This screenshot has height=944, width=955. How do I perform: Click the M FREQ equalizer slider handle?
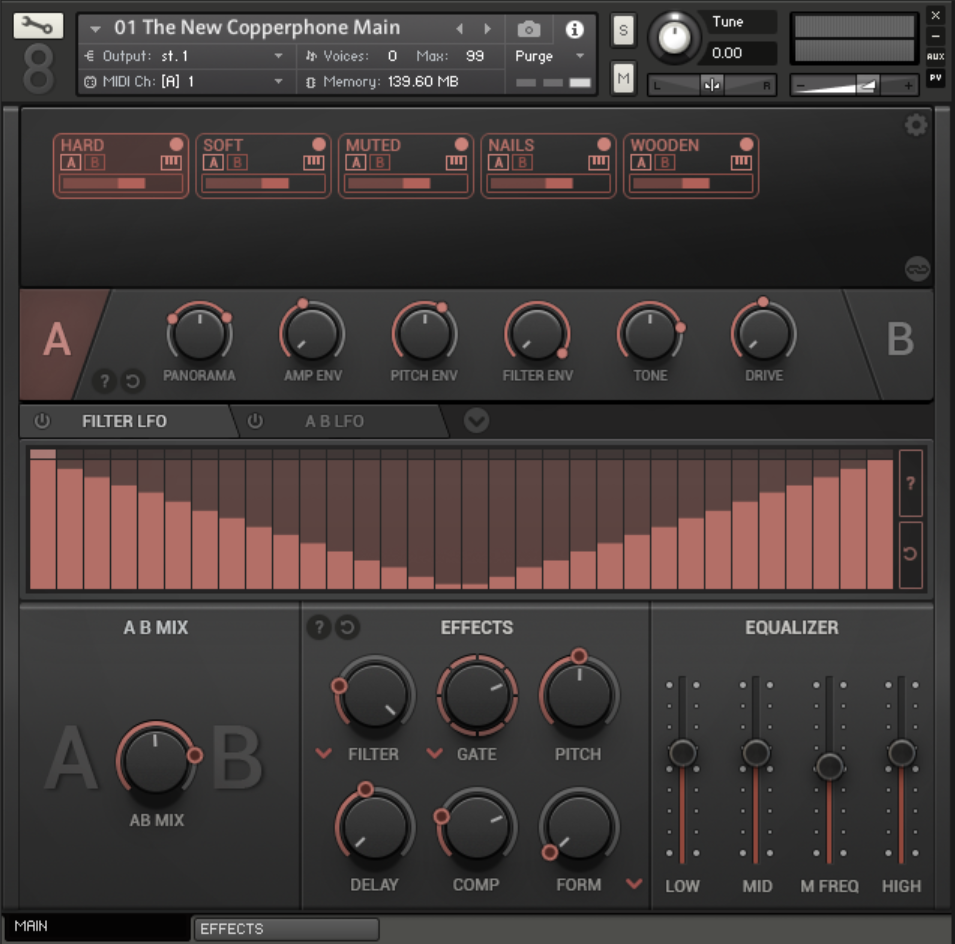[x=829, y=766]
